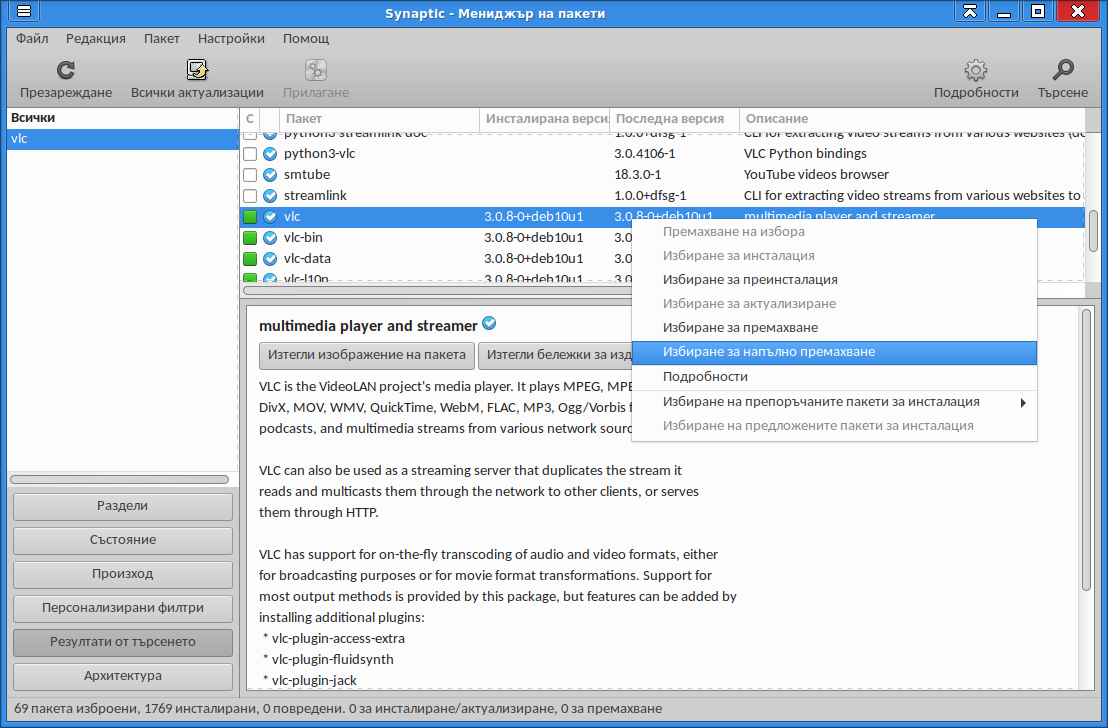1108x728 pixels.
Task: Select the vlc-bin package name
Action: 303,237
